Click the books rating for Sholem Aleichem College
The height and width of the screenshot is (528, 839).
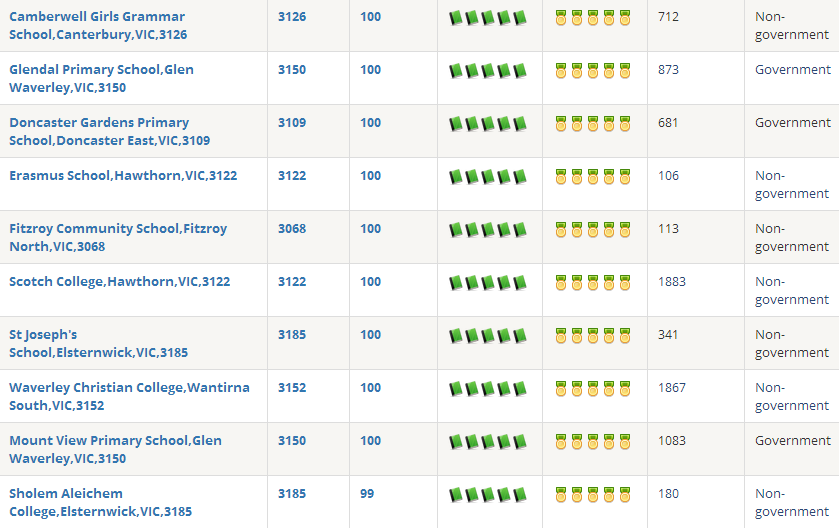pyautogui.click(x=487, y=495)
